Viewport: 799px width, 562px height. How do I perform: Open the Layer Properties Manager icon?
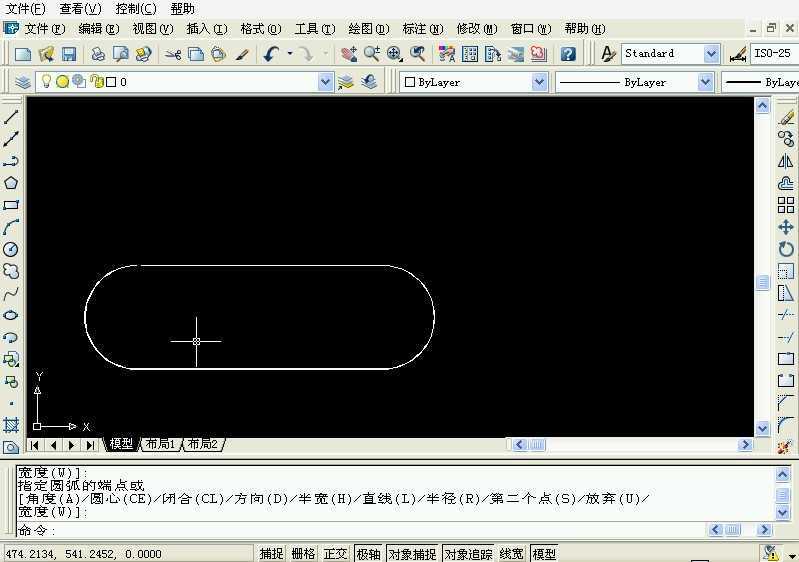[x=22, y=82]
